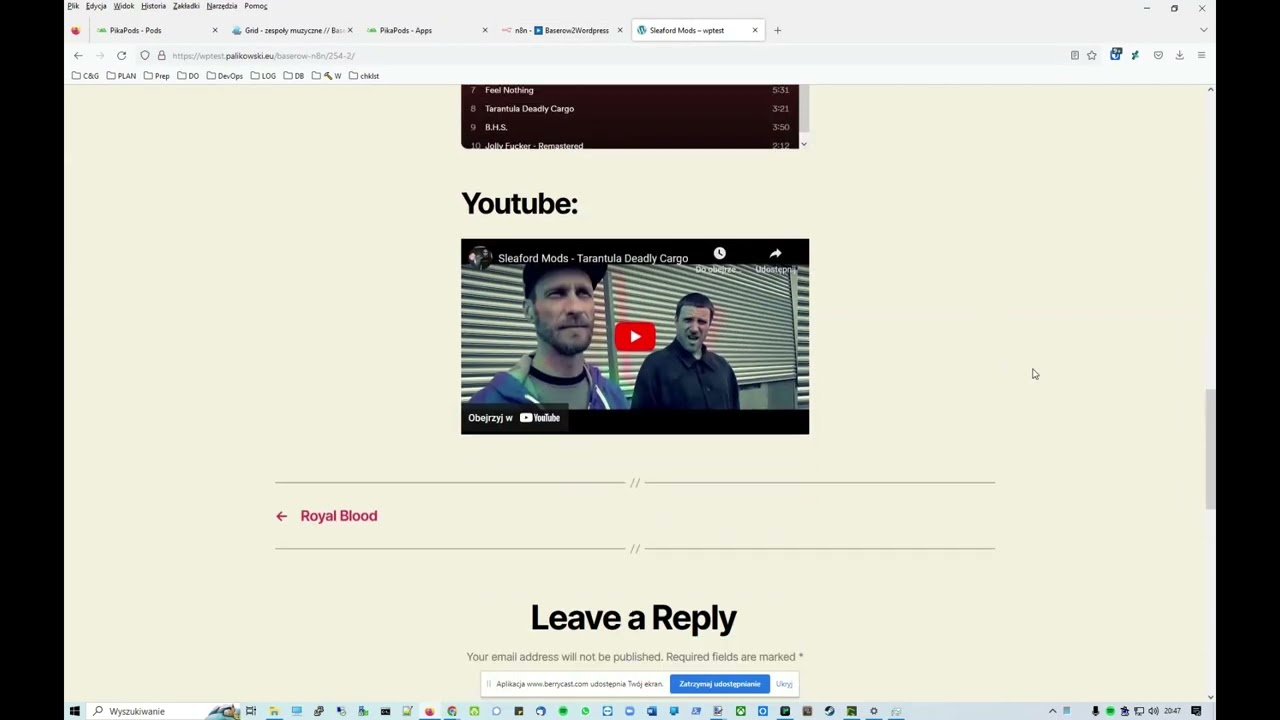Open the DevOps bookmarks folder
Screen dimensions: 1280x720
(x=225, y=76)
